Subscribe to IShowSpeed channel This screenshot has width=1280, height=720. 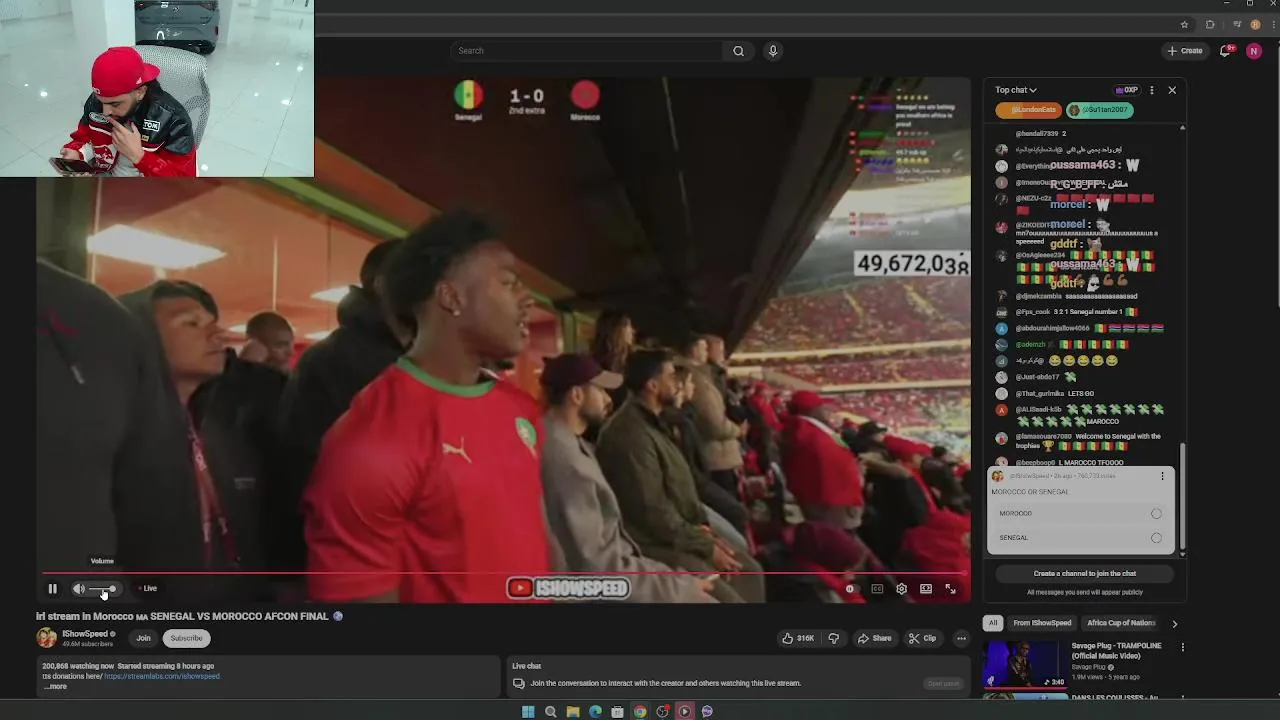(x=186, y=638)
